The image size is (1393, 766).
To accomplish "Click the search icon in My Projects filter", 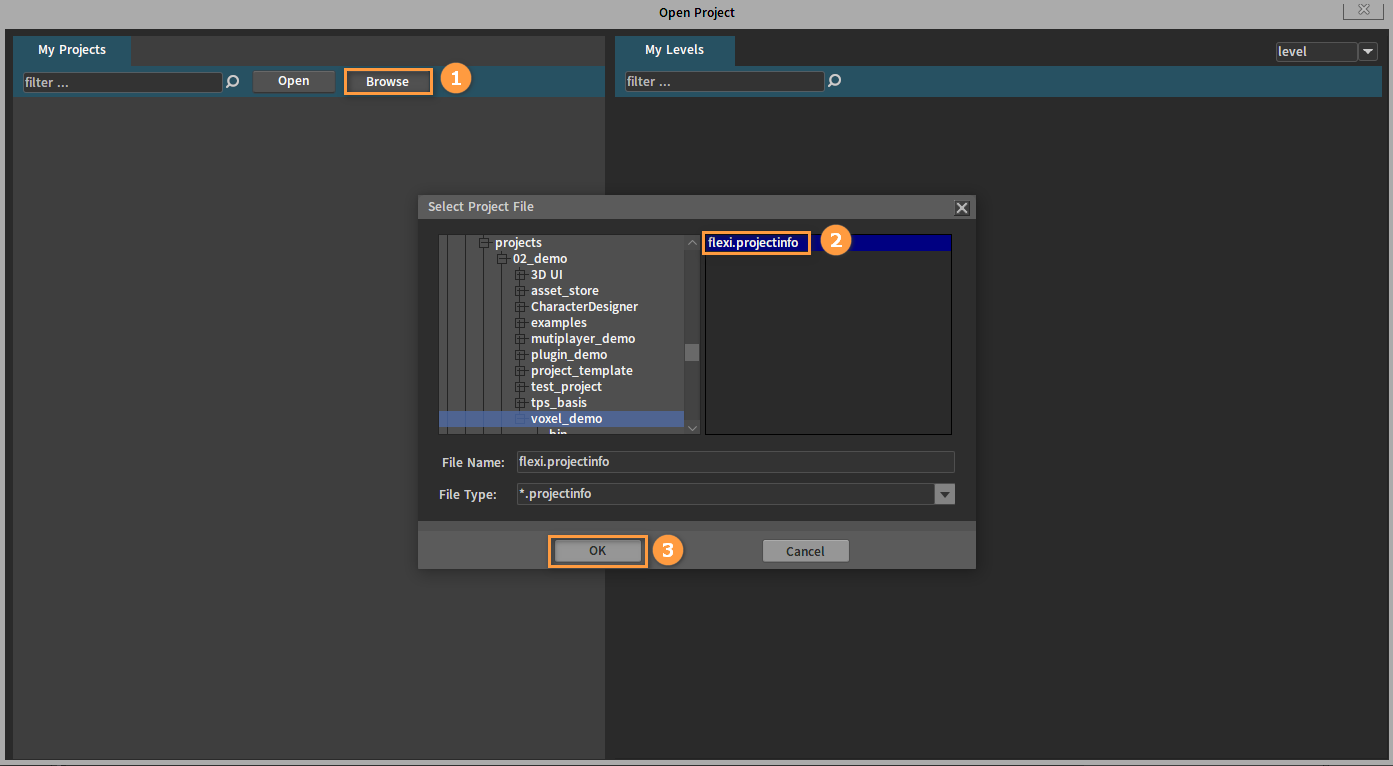I will [x=233, y=82].
